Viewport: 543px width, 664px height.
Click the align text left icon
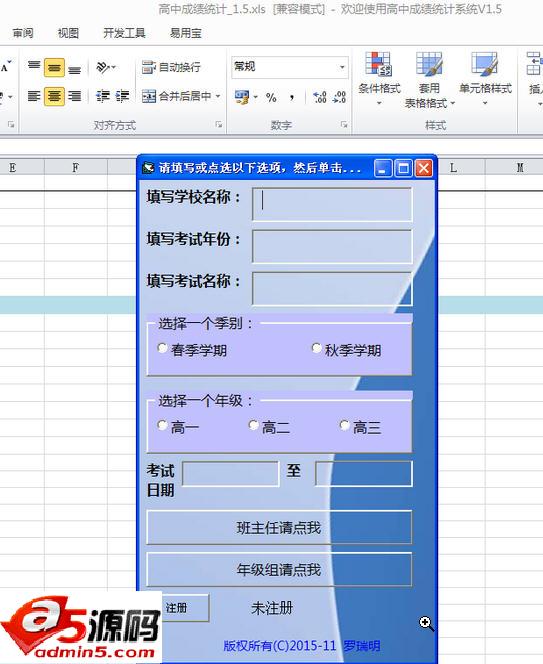pos(34,96)
